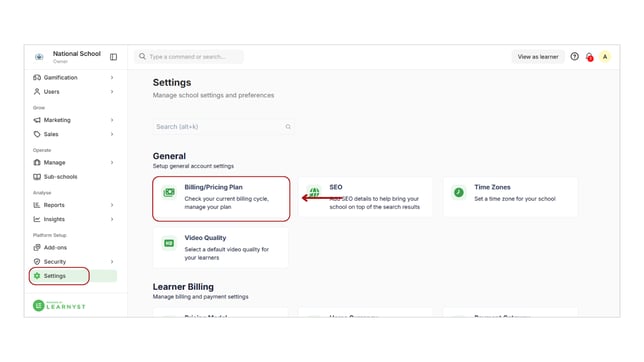644x362 pixels.
Task: Select Settings in the sidebar
Action: pos(74,276)
